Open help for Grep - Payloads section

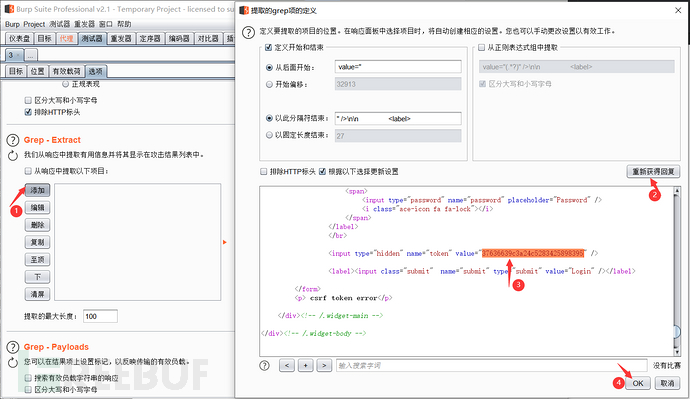coord(13,347)
